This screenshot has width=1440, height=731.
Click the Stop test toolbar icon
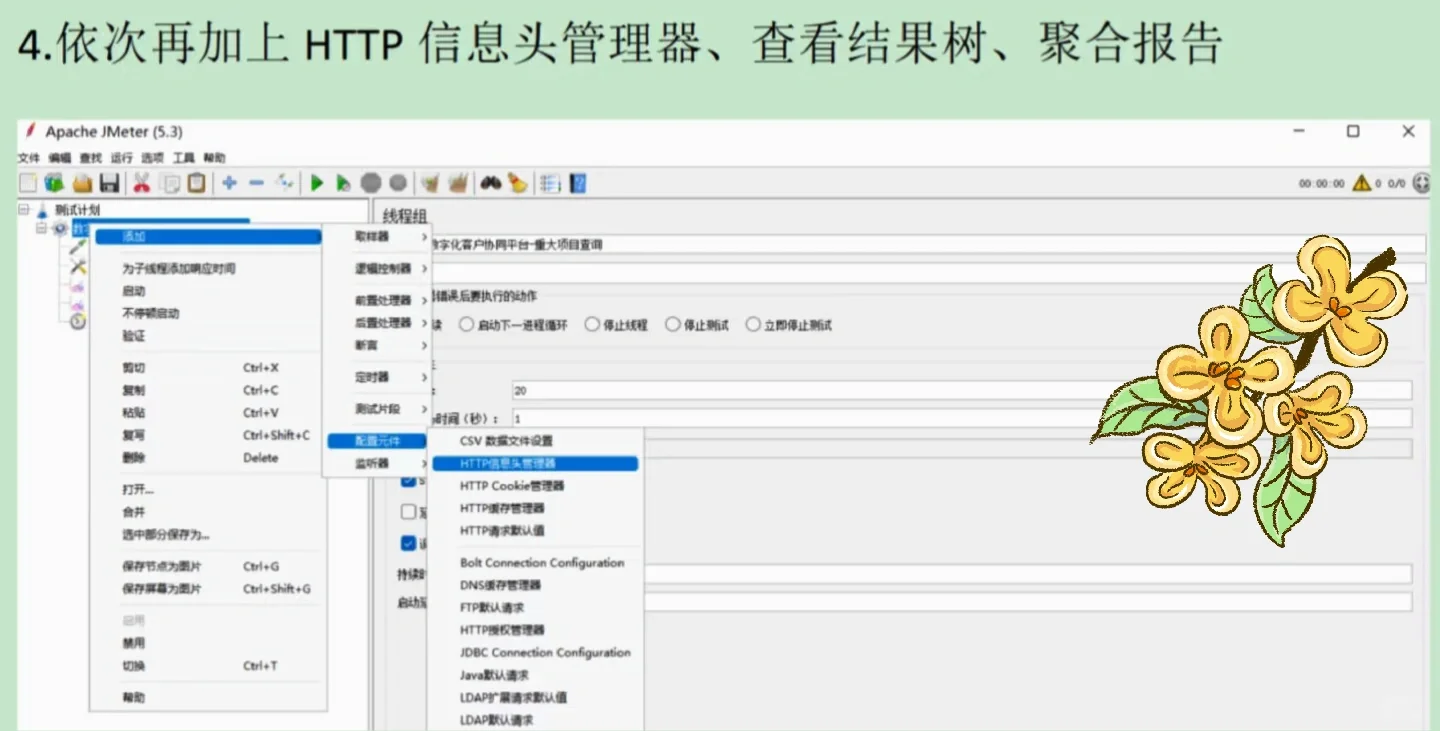pos(371,183)
